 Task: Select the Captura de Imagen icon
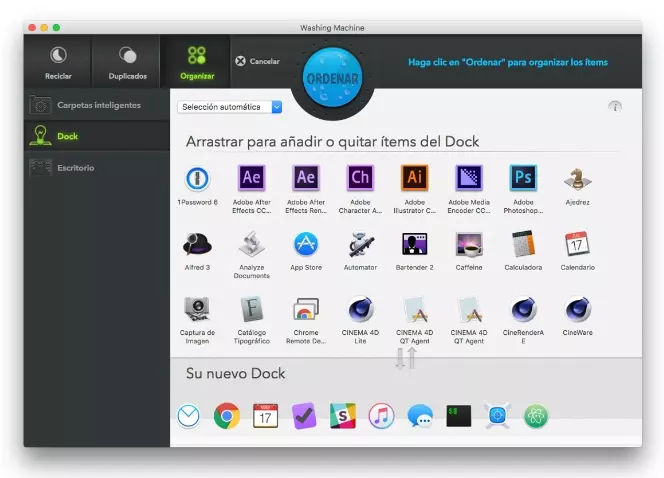tap(197, 309)
